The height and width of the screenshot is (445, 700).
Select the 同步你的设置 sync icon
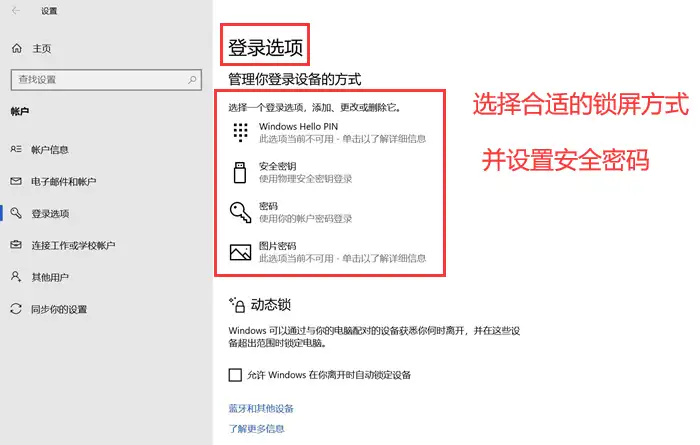[x=16, y=309]
